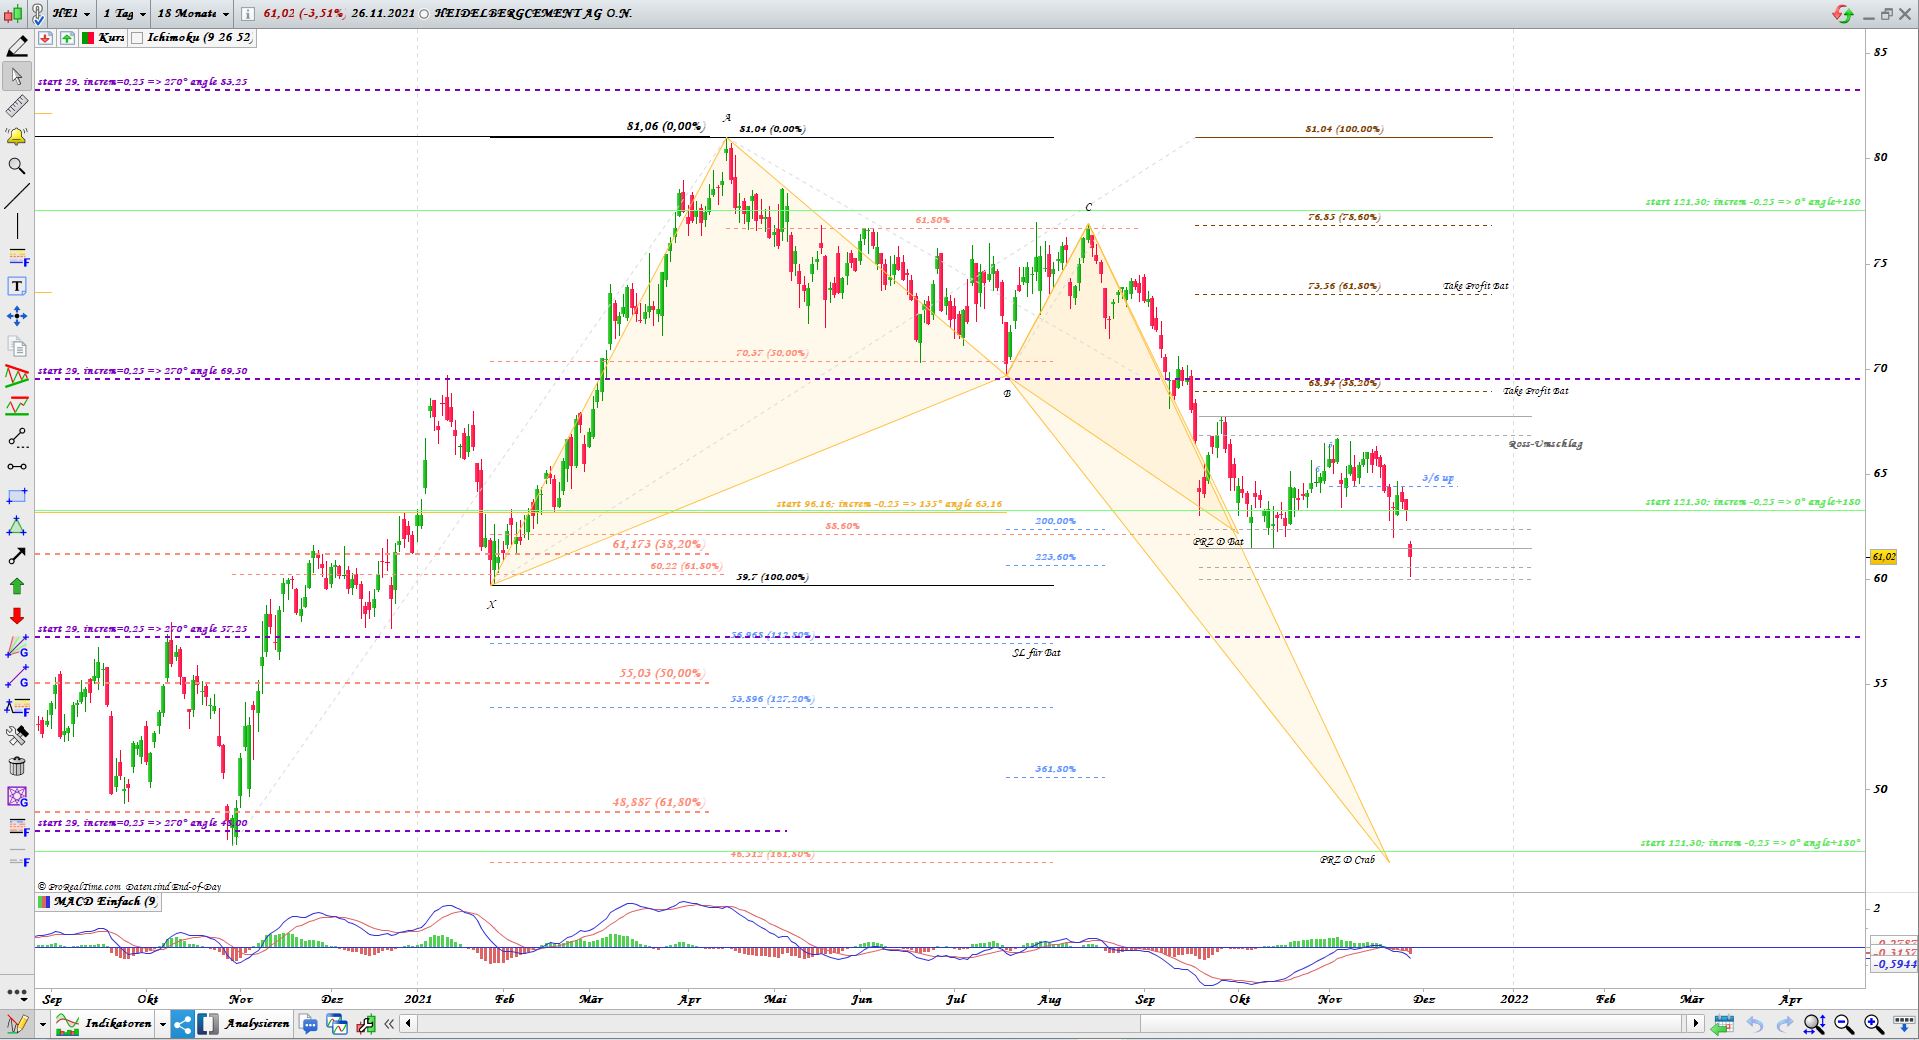
Task: Click the instrument info icon
Action: tap(248, 13)
